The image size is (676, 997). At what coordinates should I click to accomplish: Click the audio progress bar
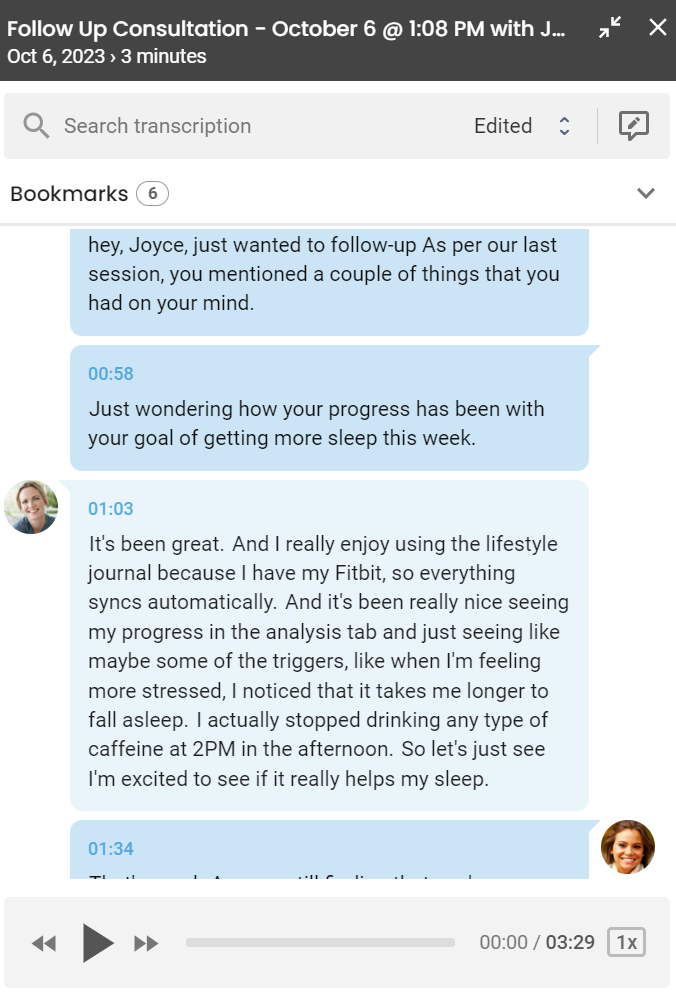(x=321, y=942)
